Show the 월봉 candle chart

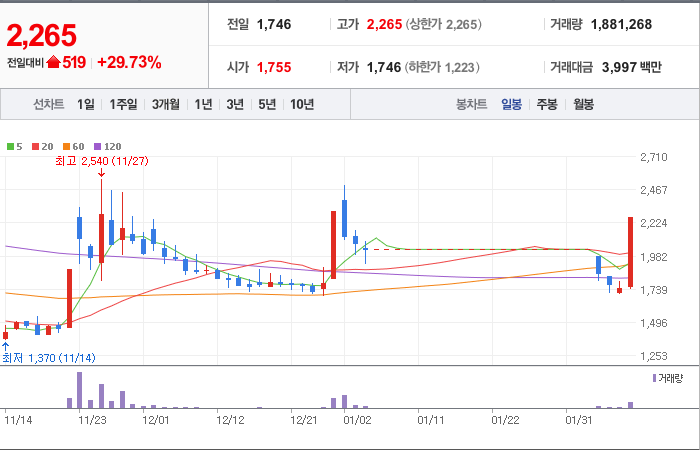[x=583, y=104]
